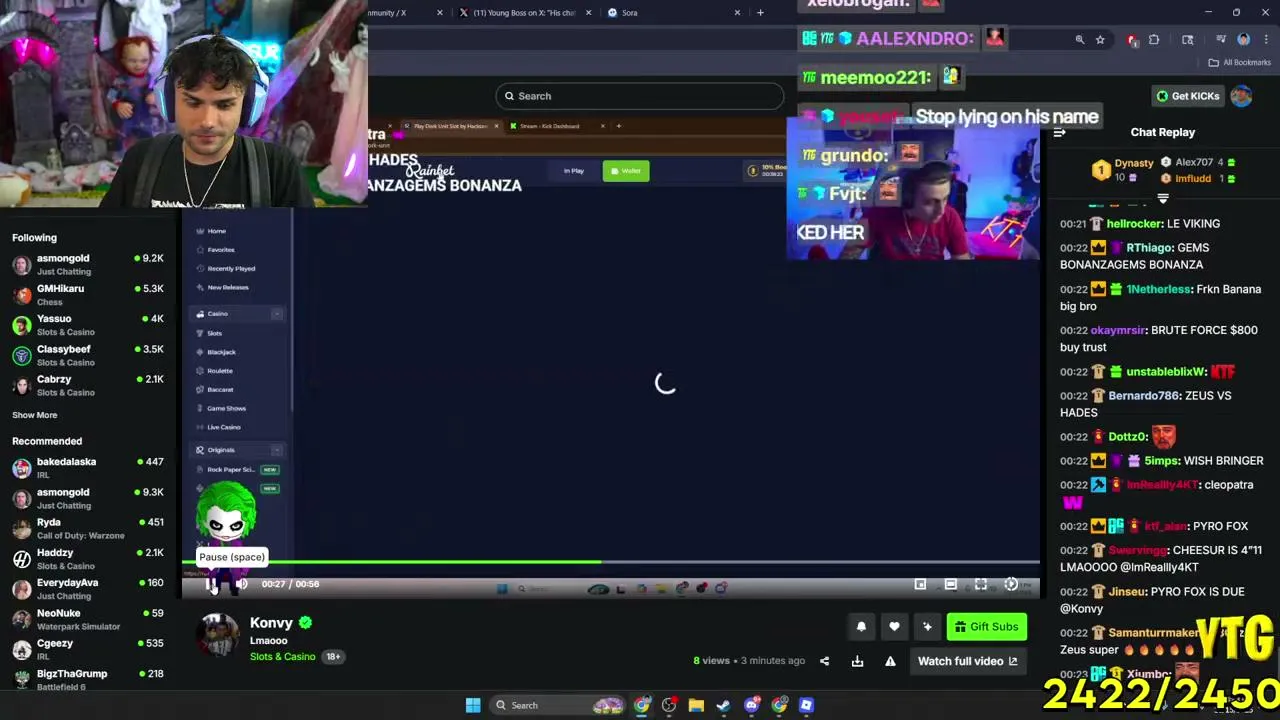Click the Gift Subs button
Image resolution: width=1280 pixels, height=720 pixels.
986,627
